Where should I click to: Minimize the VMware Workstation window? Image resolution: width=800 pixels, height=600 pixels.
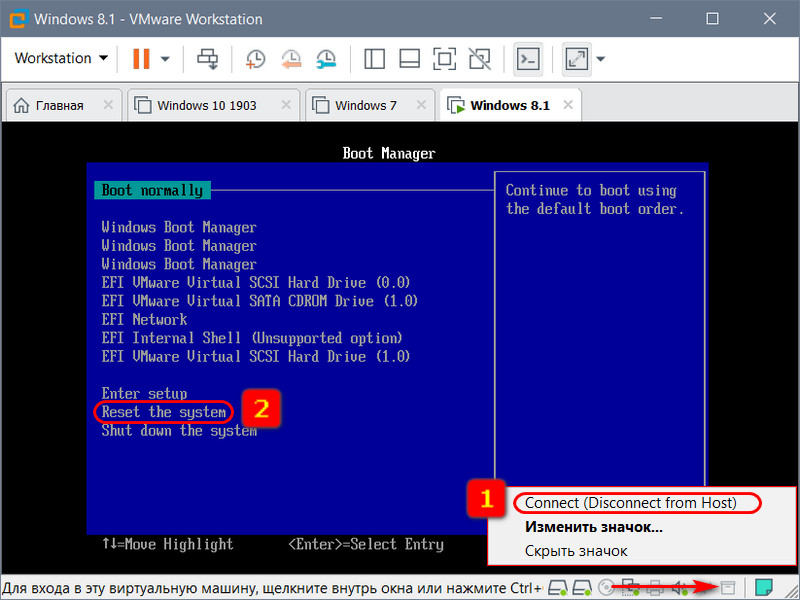[x=656, y=19]
